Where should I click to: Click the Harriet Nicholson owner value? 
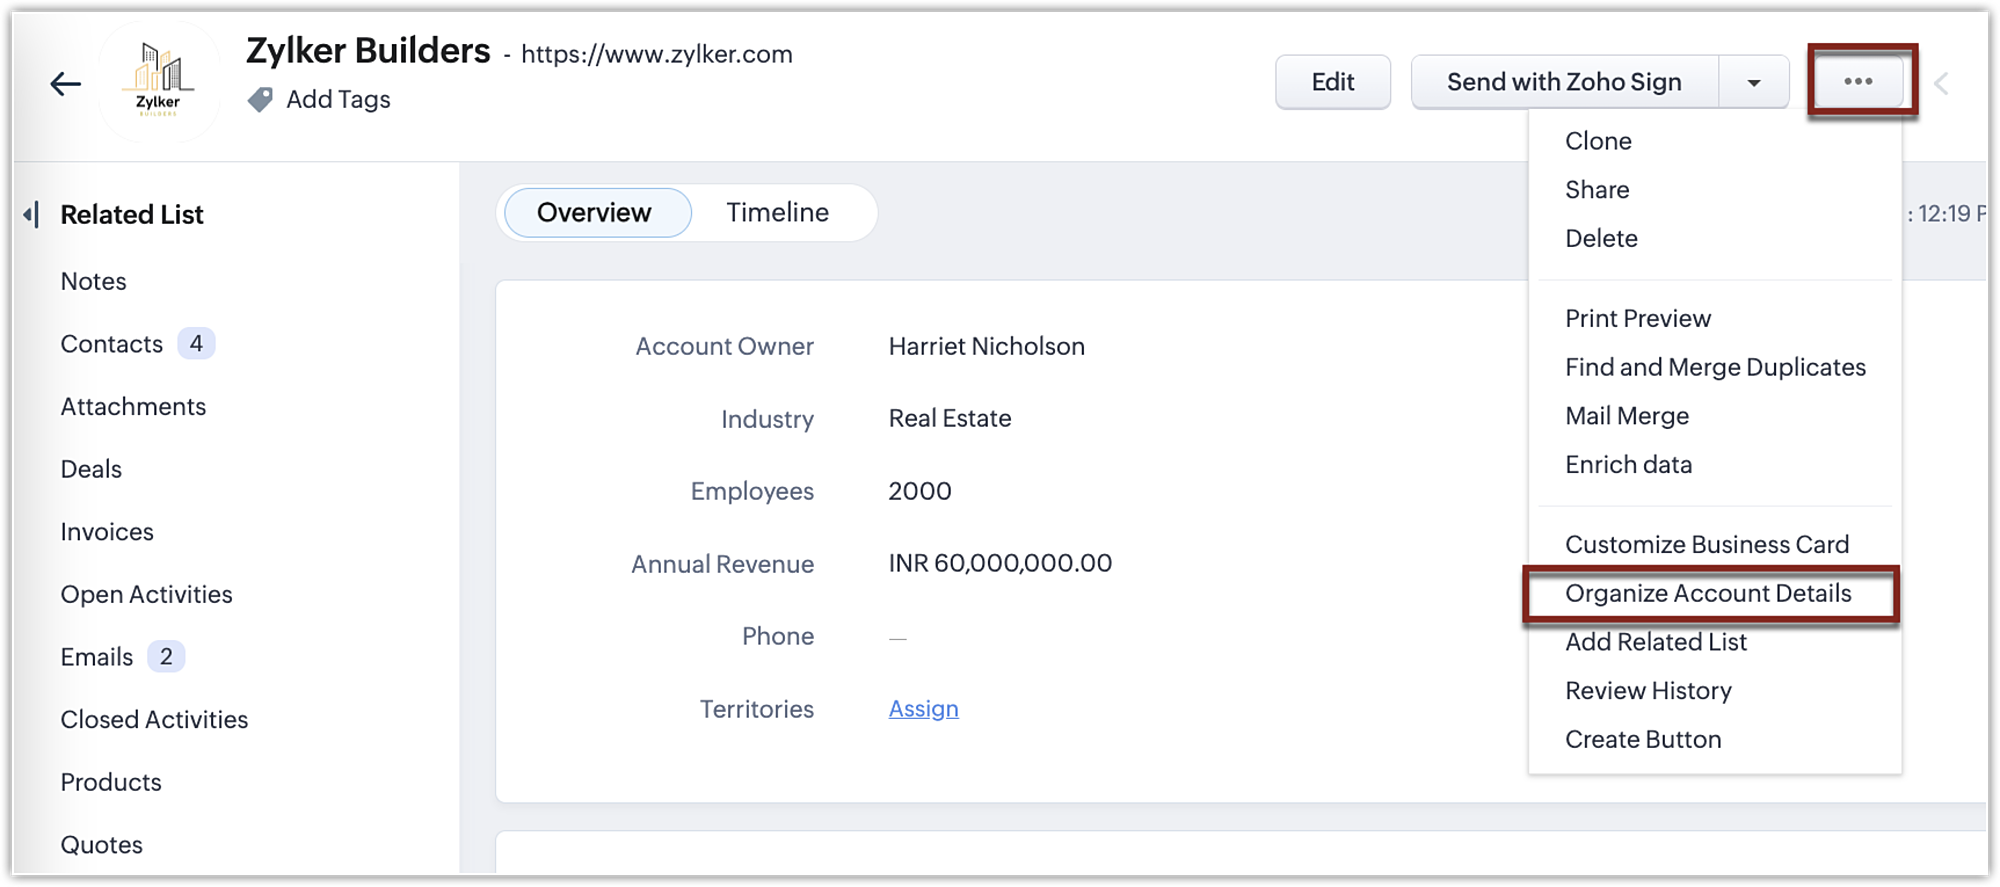[986, 347]
